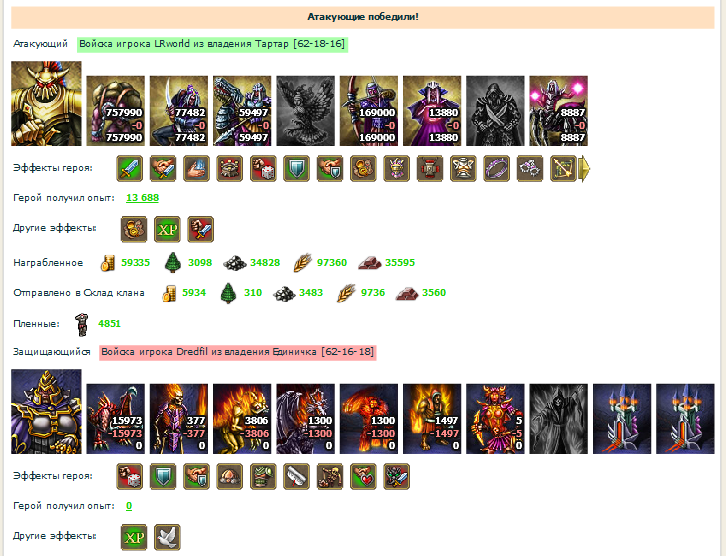Viewport: 726px width, 556px height.
Task: Click the purple ring attacker hero effect icon
Action: point(496,169)
